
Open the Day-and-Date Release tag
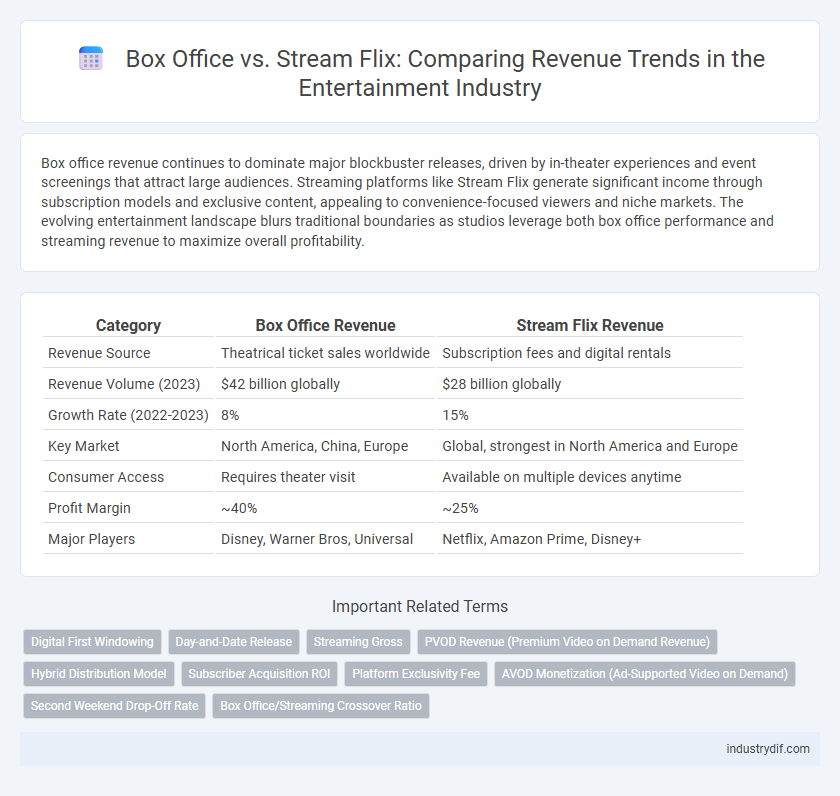[x=234, y=642]
